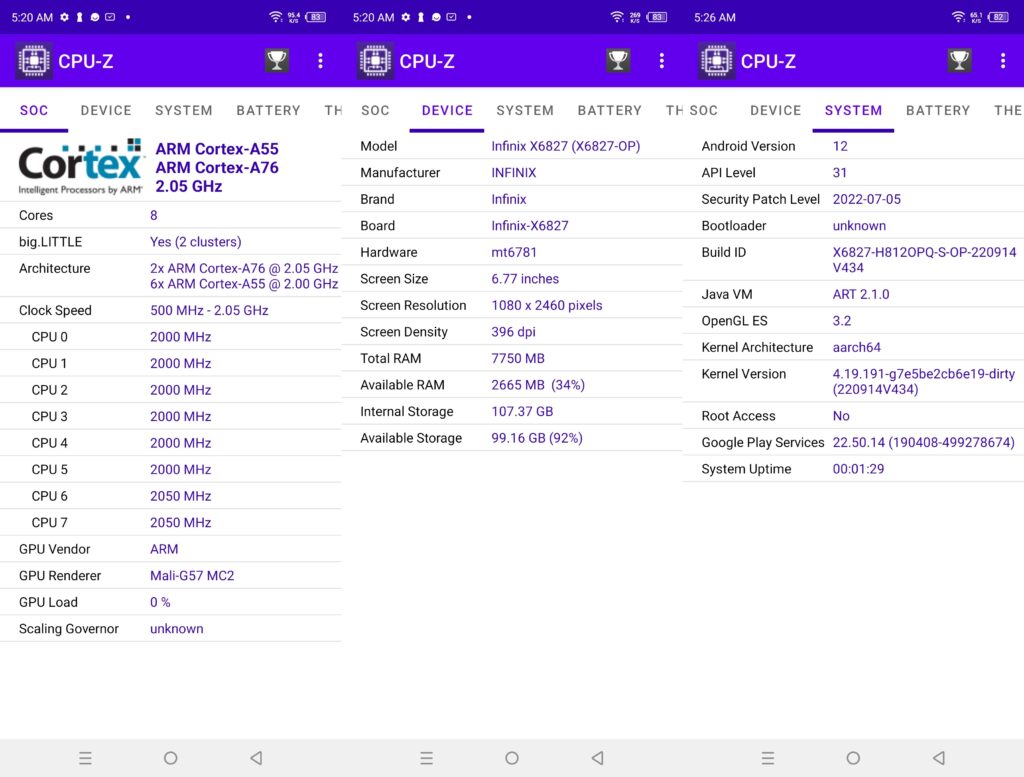Tap home circle button in middle screen
This screenshot has width=1024, height=777.
(512, 758)
